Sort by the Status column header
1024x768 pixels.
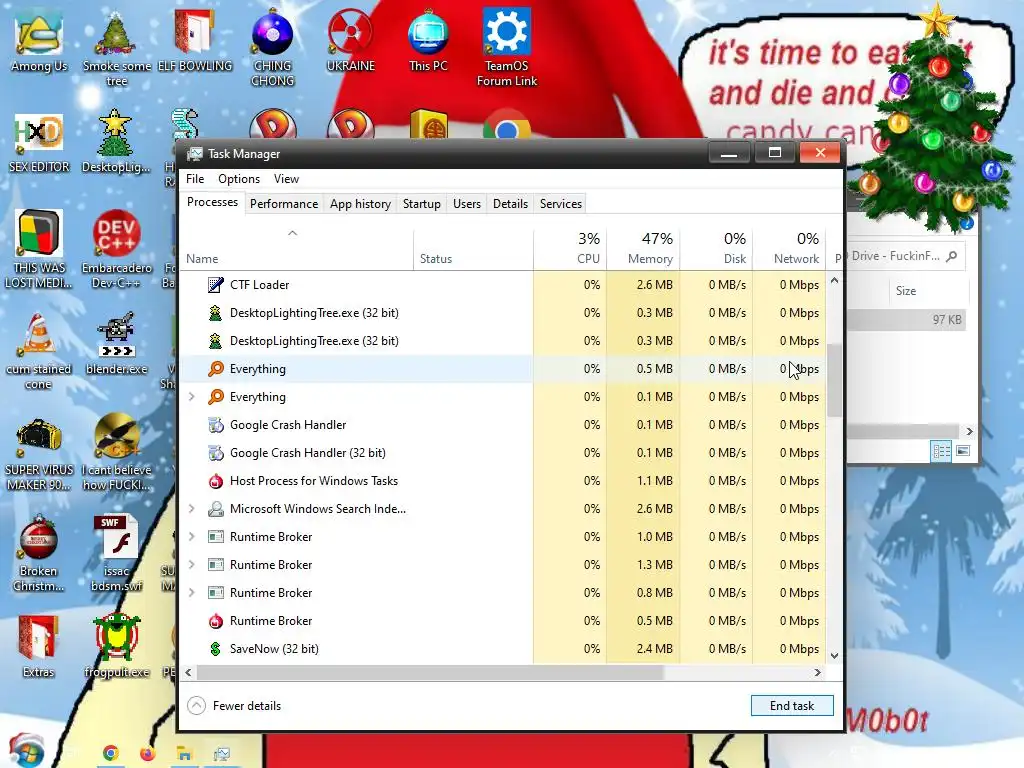(473, 249)
